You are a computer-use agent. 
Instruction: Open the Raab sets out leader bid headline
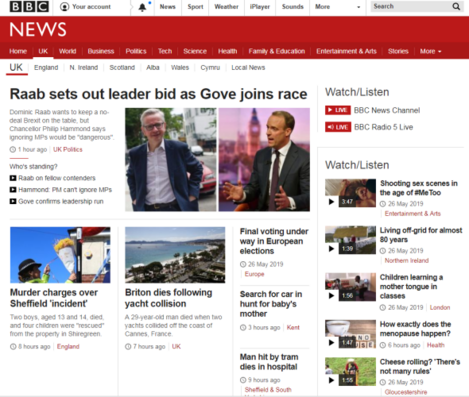[158, 94]
